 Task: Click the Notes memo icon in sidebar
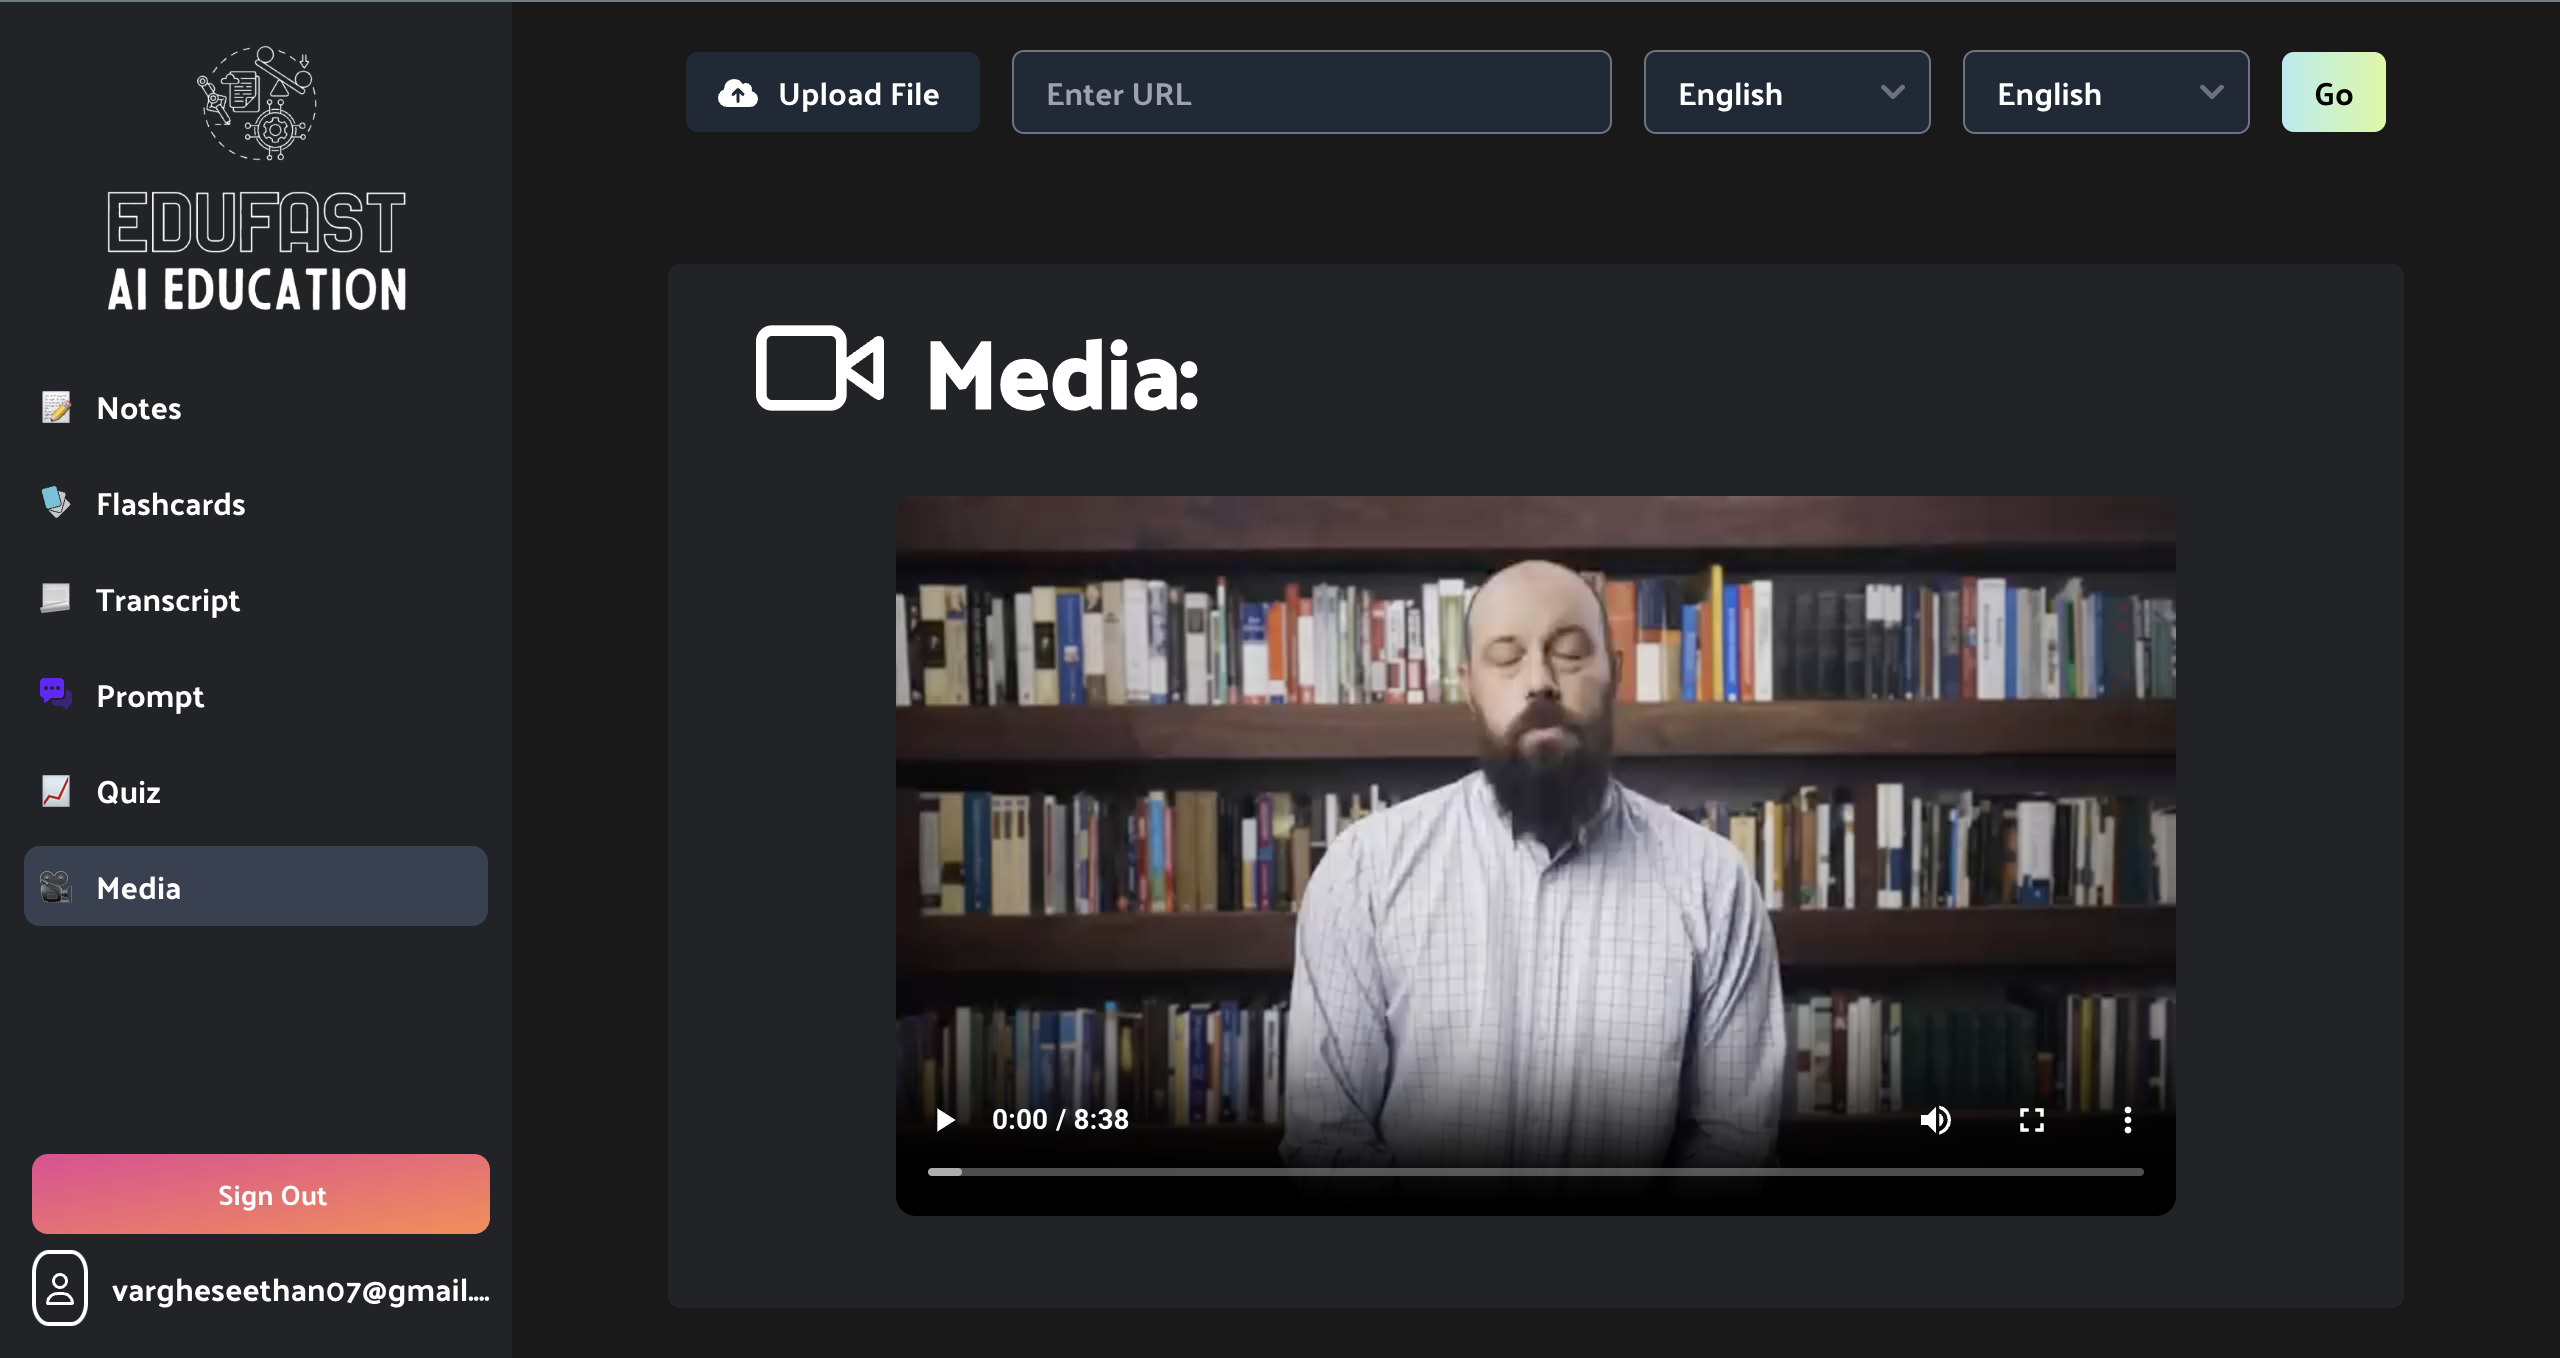coord(56,407)
